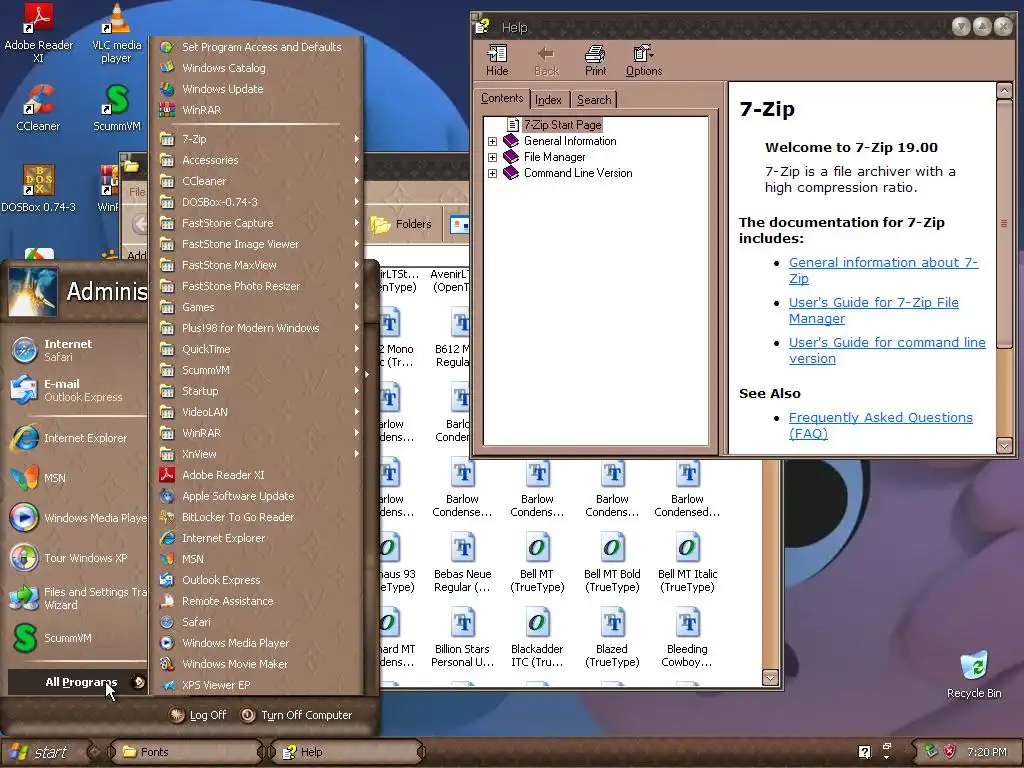1024x768 pixels.
Task: Open User's Guide for 7-Zip File Manager link
Action: (x=873, y=310)
